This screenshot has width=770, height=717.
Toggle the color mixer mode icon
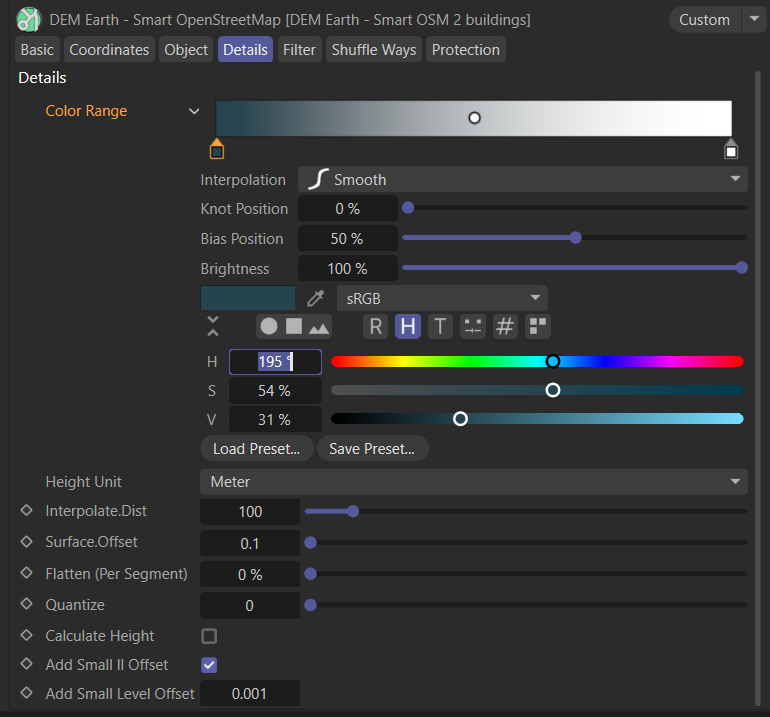click(472, 327)
